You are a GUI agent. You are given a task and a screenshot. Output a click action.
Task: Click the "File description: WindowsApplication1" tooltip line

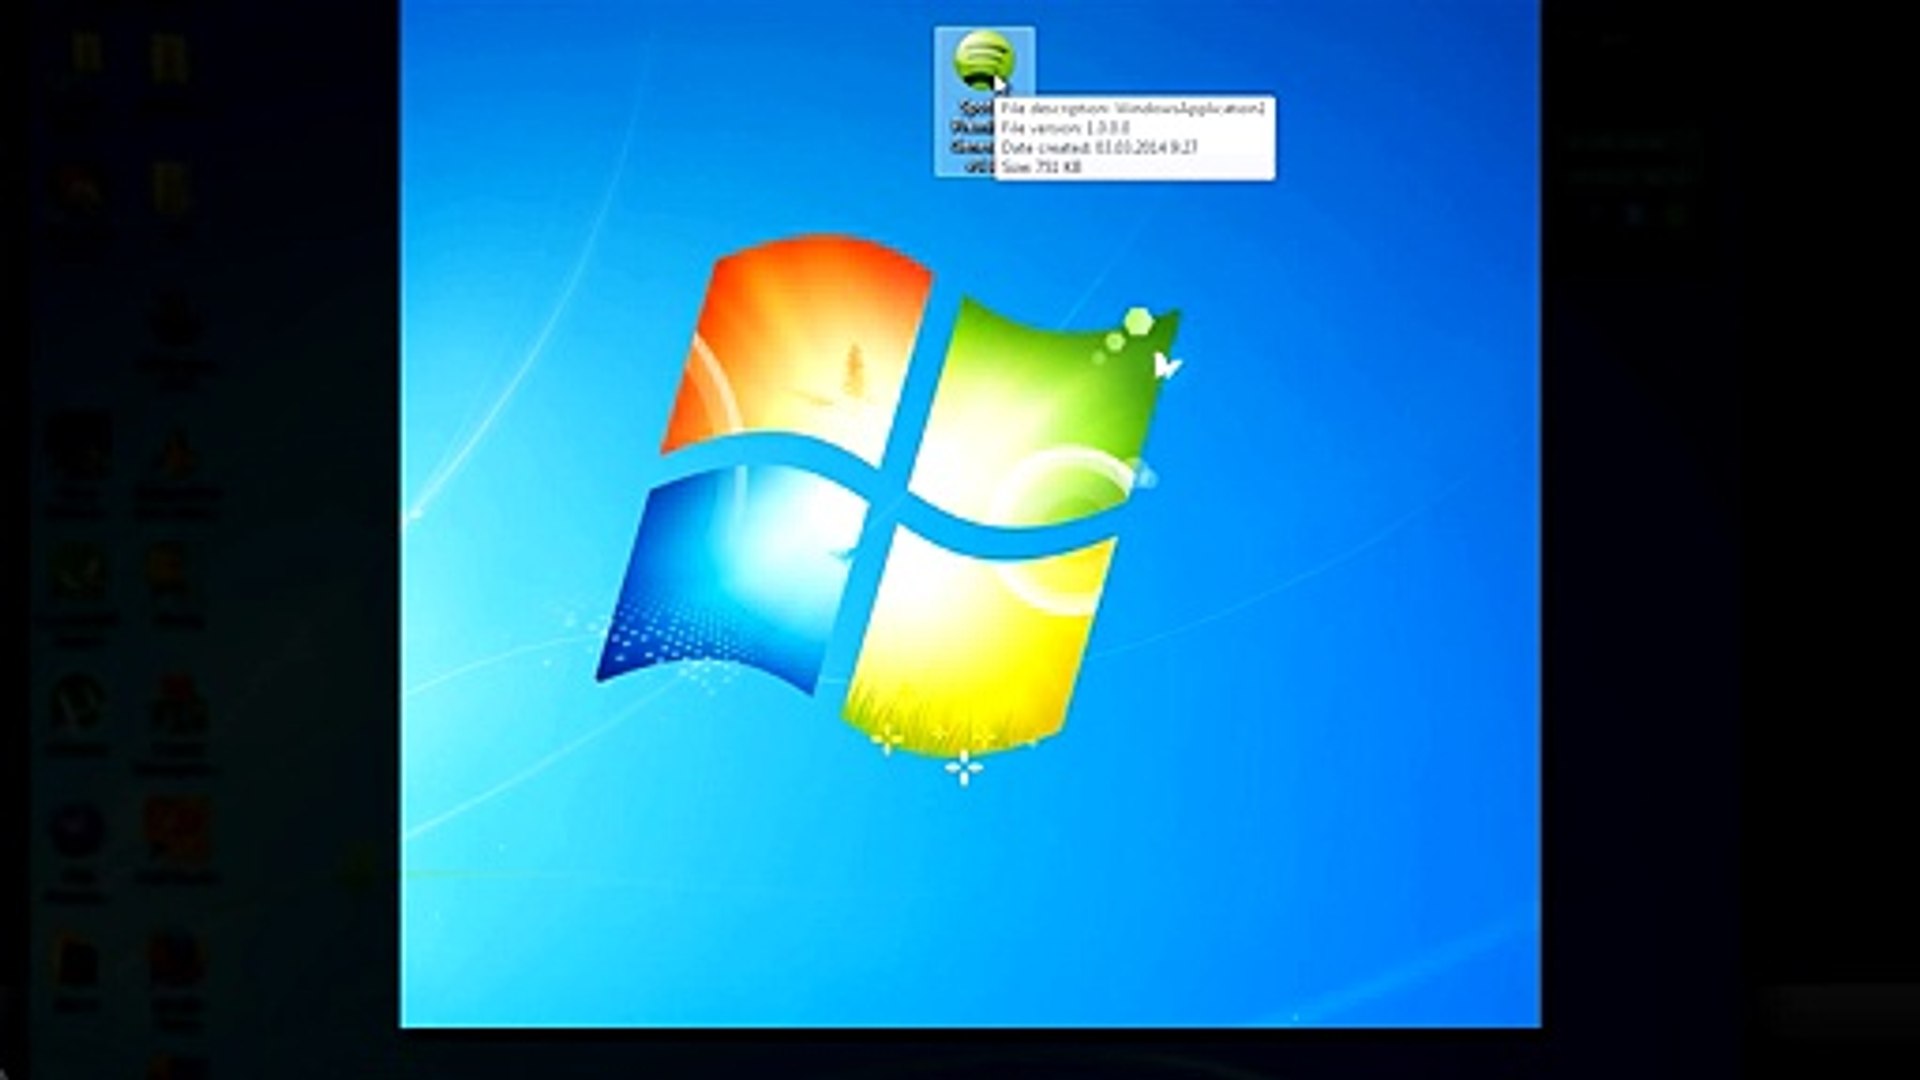click(x=1133, y=108)
